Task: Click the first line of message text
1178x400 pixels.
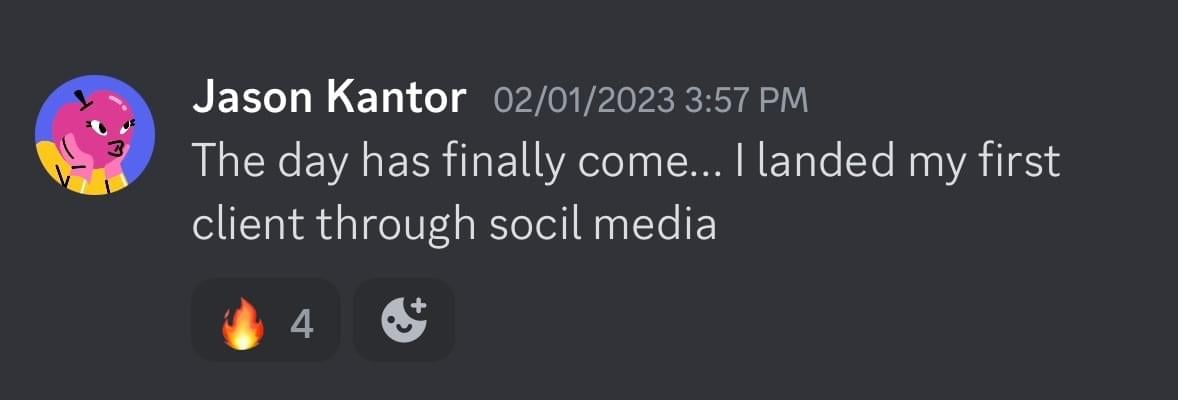Action: (625, 161)
